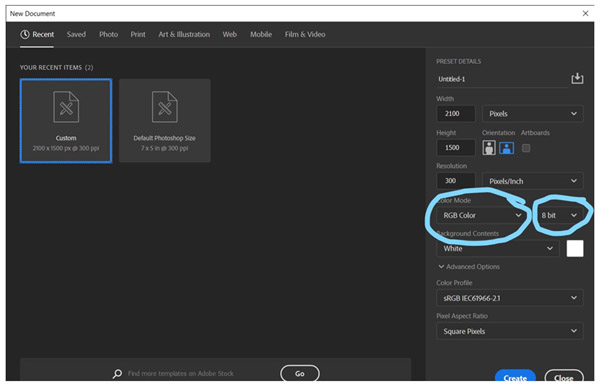
Task: Click the Create button
Action: [515, 376]
